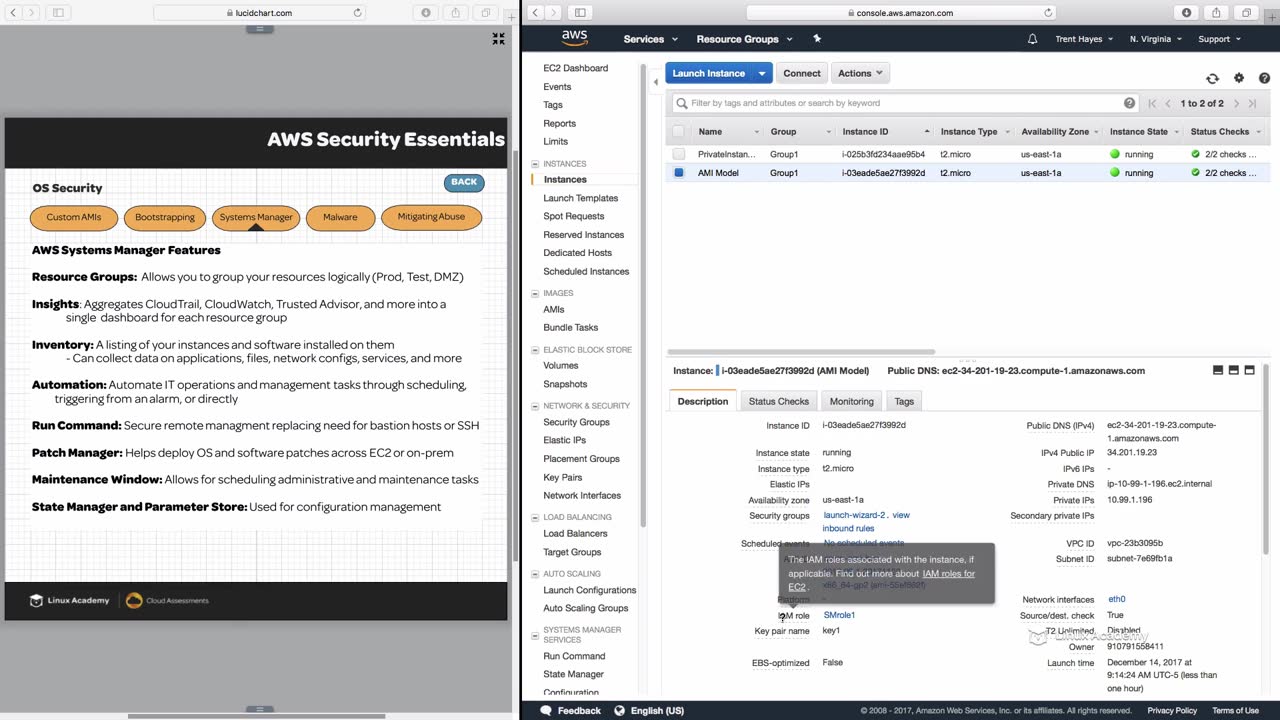Open the Trent Hayes account menu
Screen dimensions: 1280x720
point(1084,39)
